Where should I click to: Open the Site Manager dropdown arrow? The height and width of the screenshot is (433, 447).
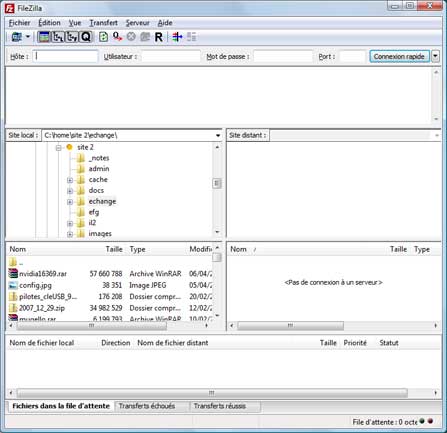coord(28,37)
